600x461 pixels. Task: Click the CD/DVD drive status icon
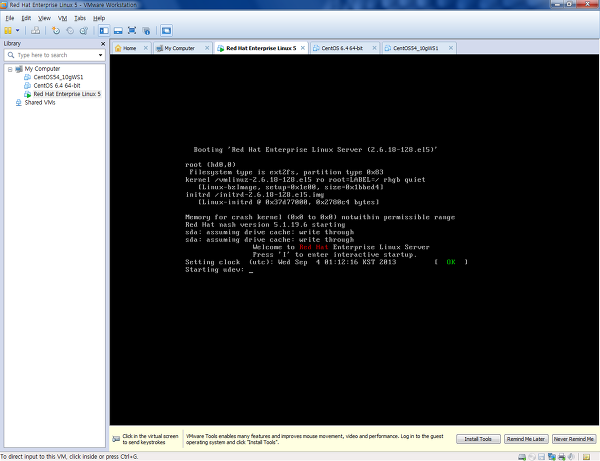tap(532, 457)
